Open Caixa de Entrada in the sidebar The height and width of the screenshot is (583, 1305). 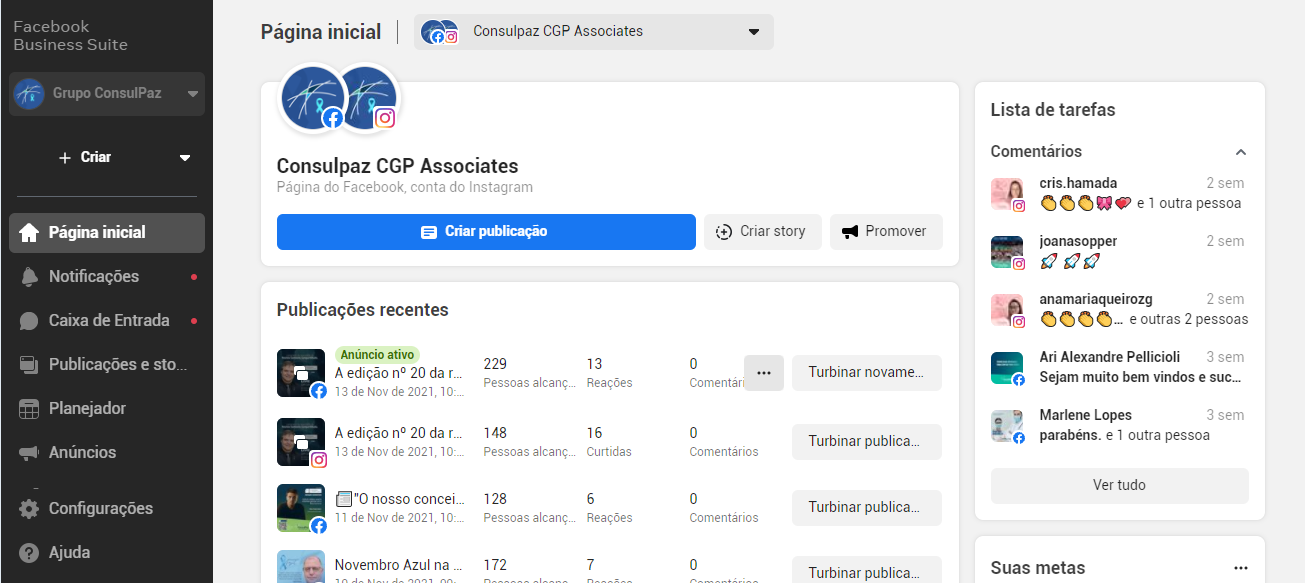107,320
